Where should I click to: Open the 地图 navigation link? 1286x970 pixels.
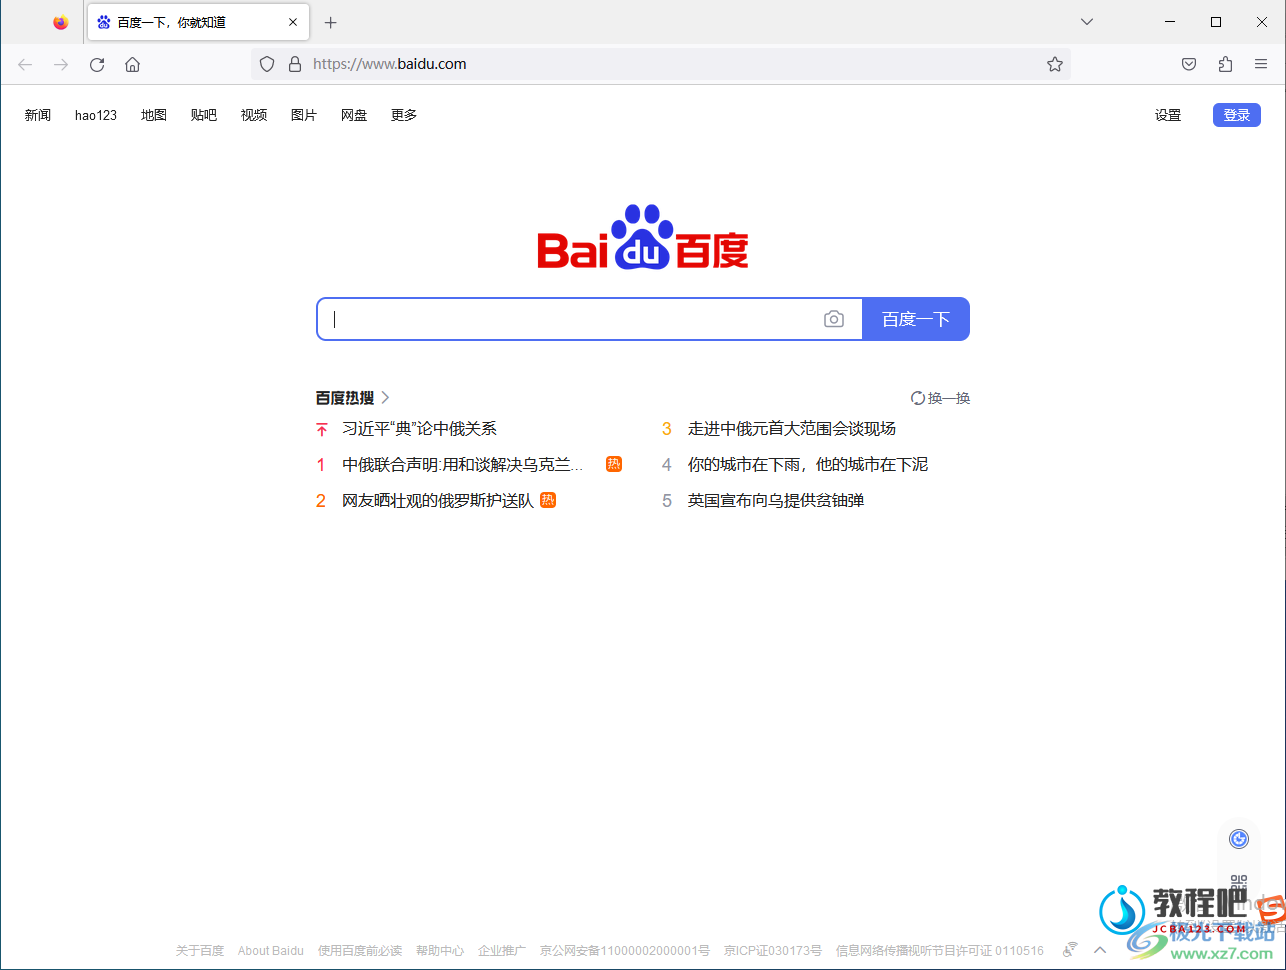pyautogui.click(x=154, y=115)
